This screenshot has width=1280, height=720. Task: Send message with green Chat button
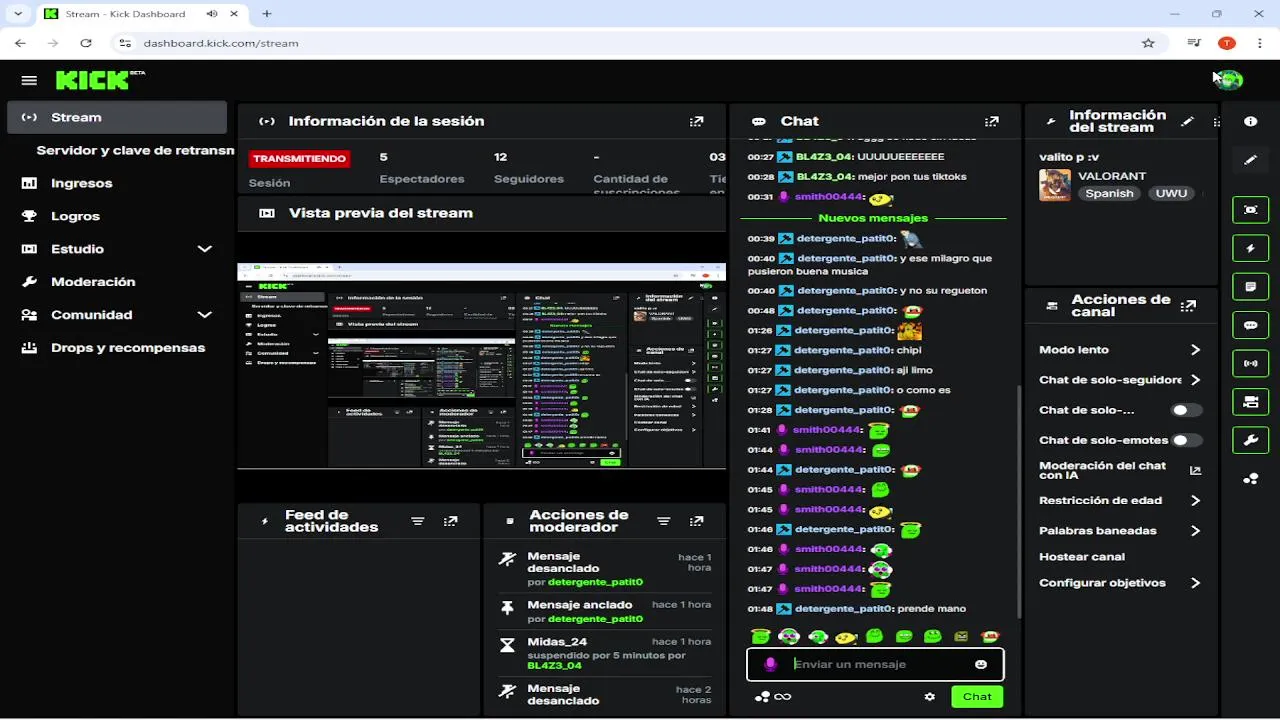pyautogui.click(x=977, y=697)
